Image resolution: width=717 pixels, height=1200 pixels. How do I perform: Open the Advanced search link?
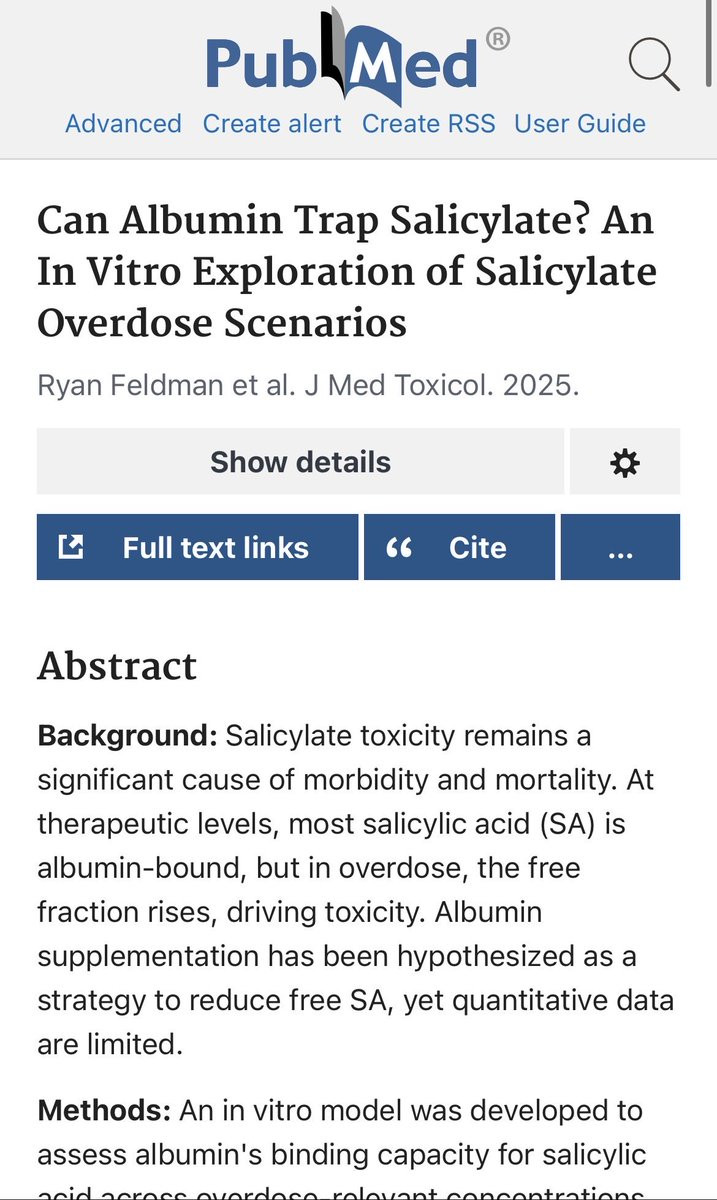click(123, 124)
